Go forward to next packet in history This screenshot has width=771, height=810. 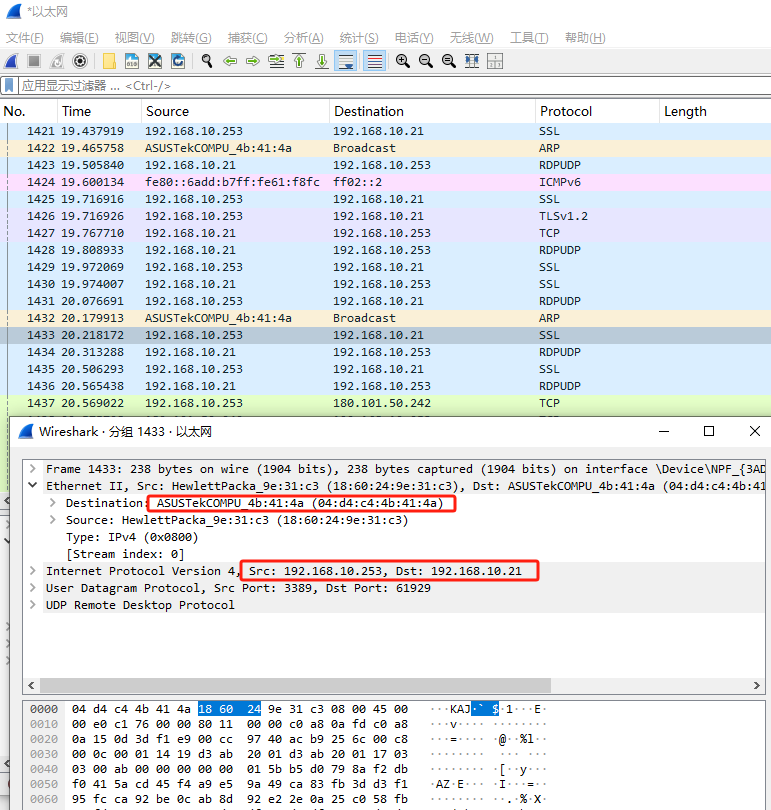[253, 61]
